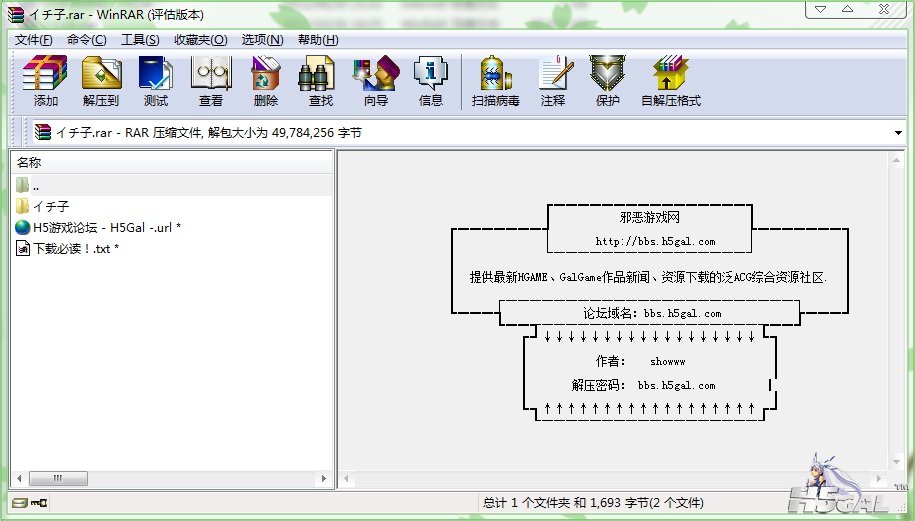Open the 选项(N) menu
915x521 pixels.
pyautogui.click(x=262, y=40)
